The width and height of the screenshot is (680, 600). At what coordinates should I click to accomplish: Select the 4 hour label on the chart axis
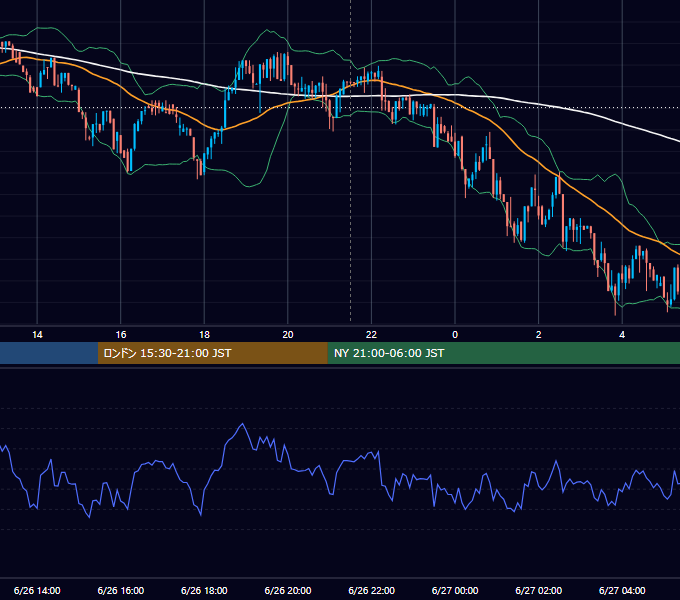tap(622, 335)
